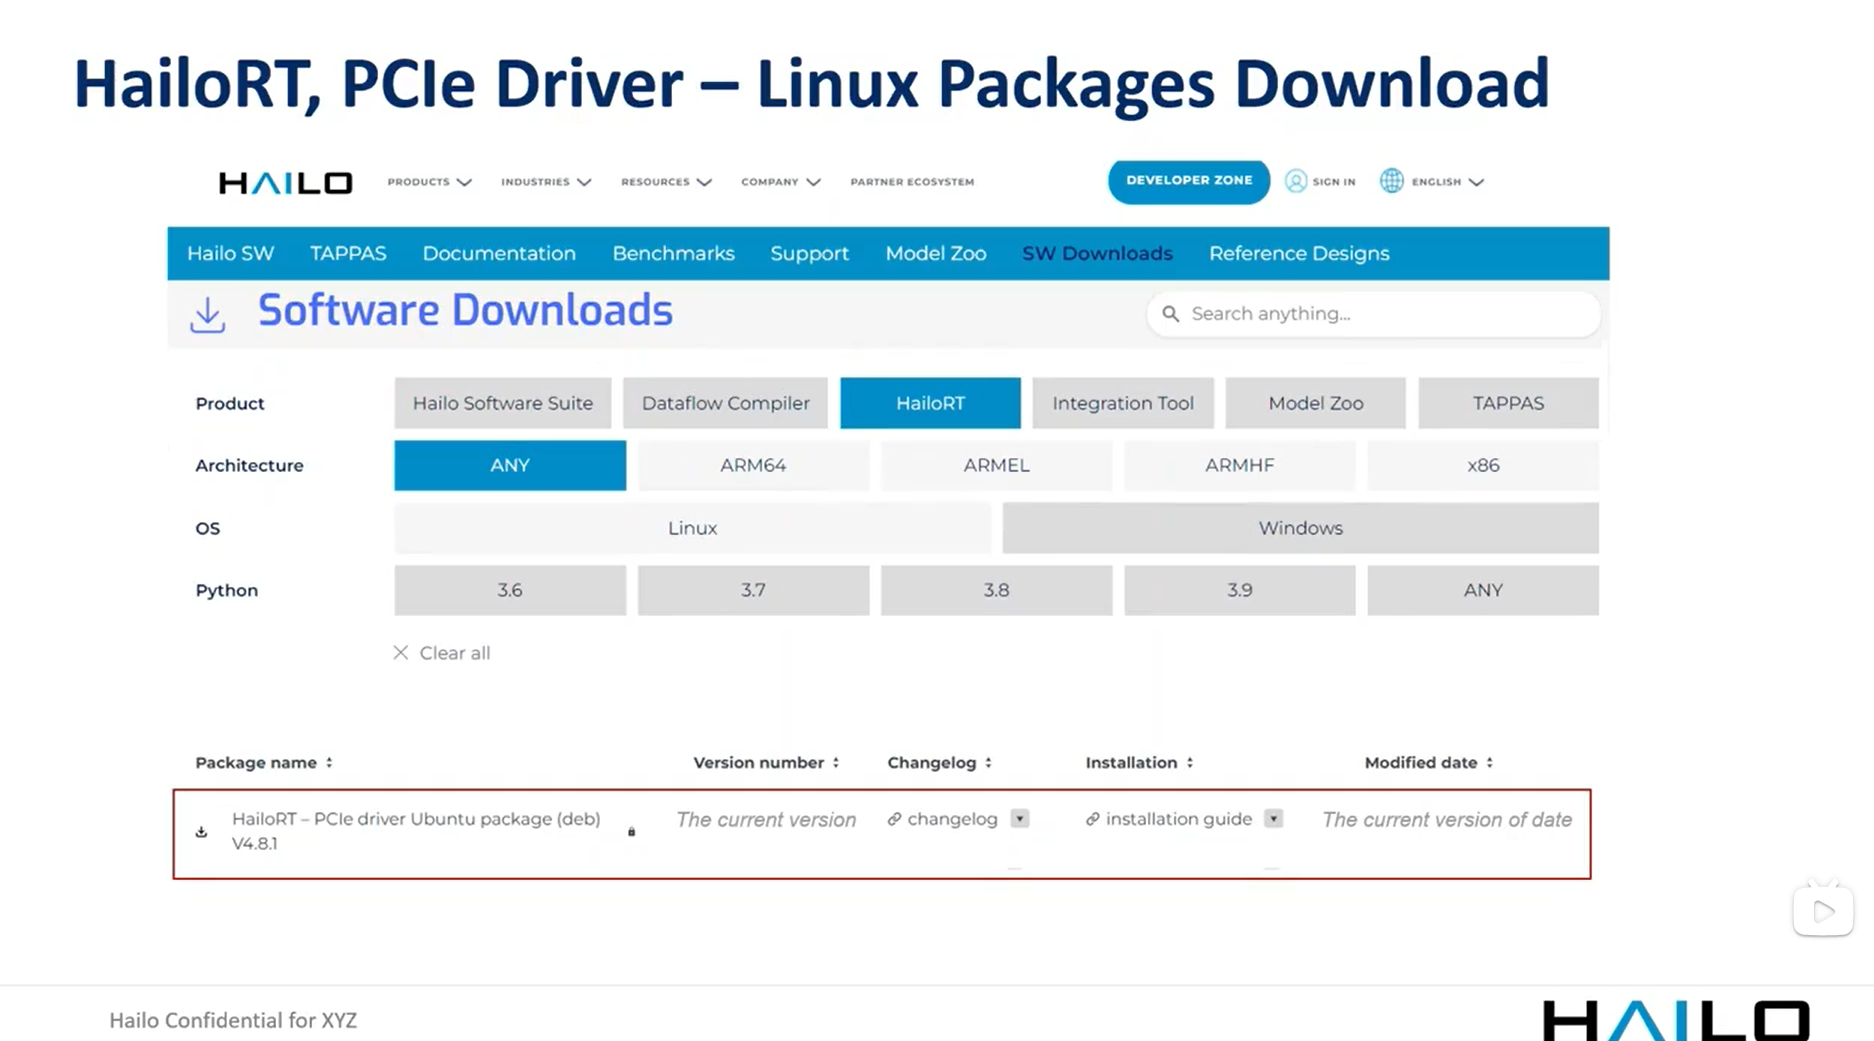This screenshot has height=1041, width=1874.
Task: Click the Hailo logo in the site header
Action: tap(285, 182)
